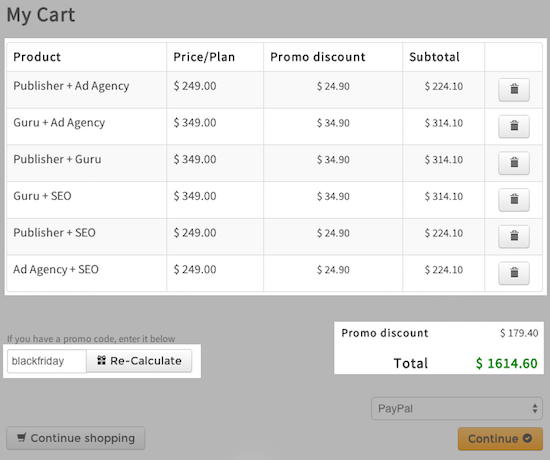The height and width of the screenshot is (460, 550).
Task: Remove Publisher + SEO from cart
Action: pos(514,236)
